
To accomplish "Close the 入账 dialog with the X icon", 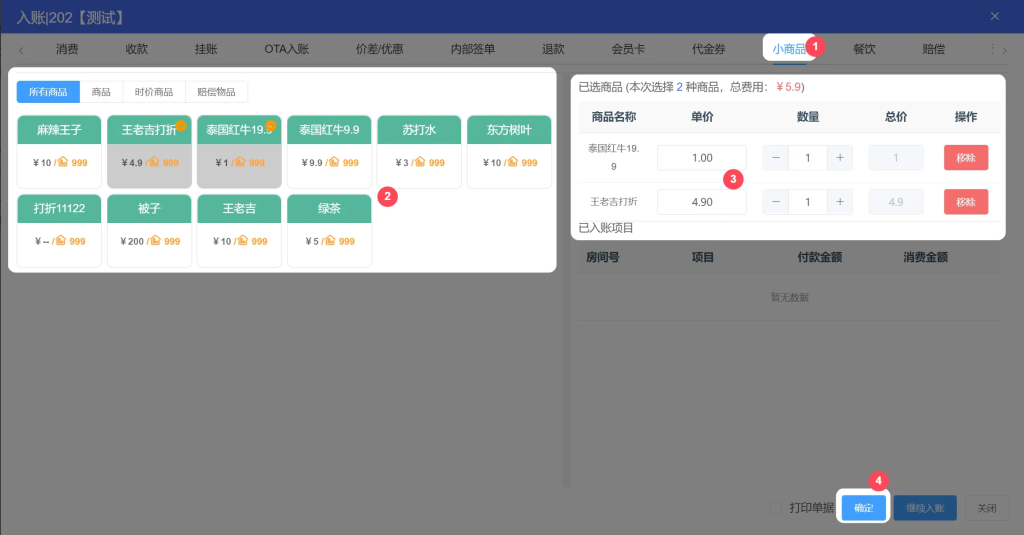I will click(x=994, y=16).
